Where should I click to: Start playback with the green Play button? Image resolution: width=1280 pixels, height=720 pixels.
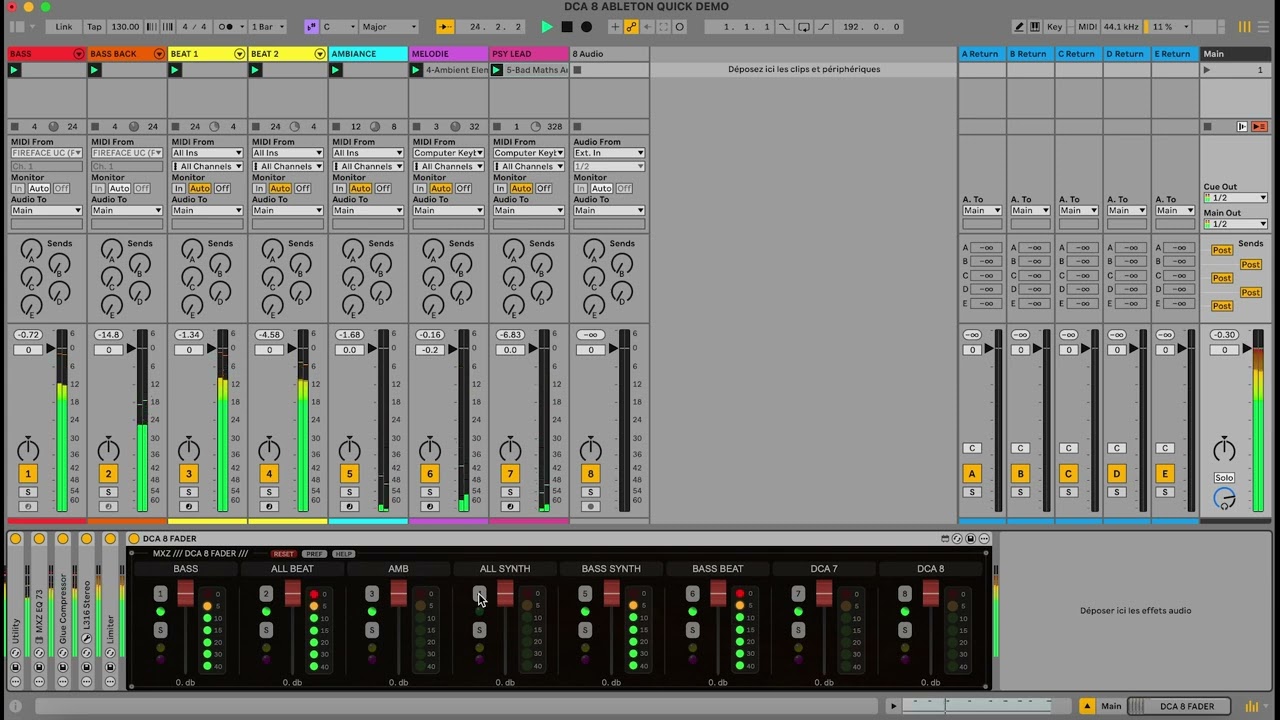546,27
